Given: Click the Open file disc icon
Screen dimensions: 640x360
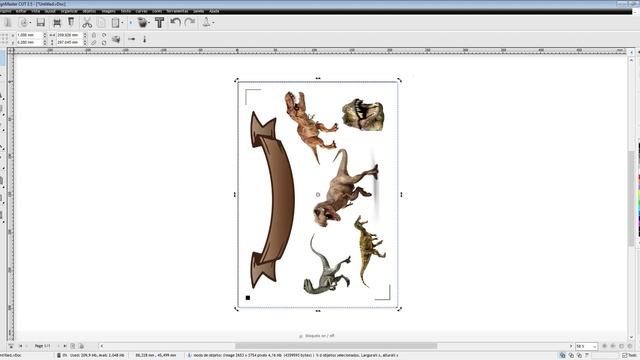Looking at the screenshot, I should 24,22.
